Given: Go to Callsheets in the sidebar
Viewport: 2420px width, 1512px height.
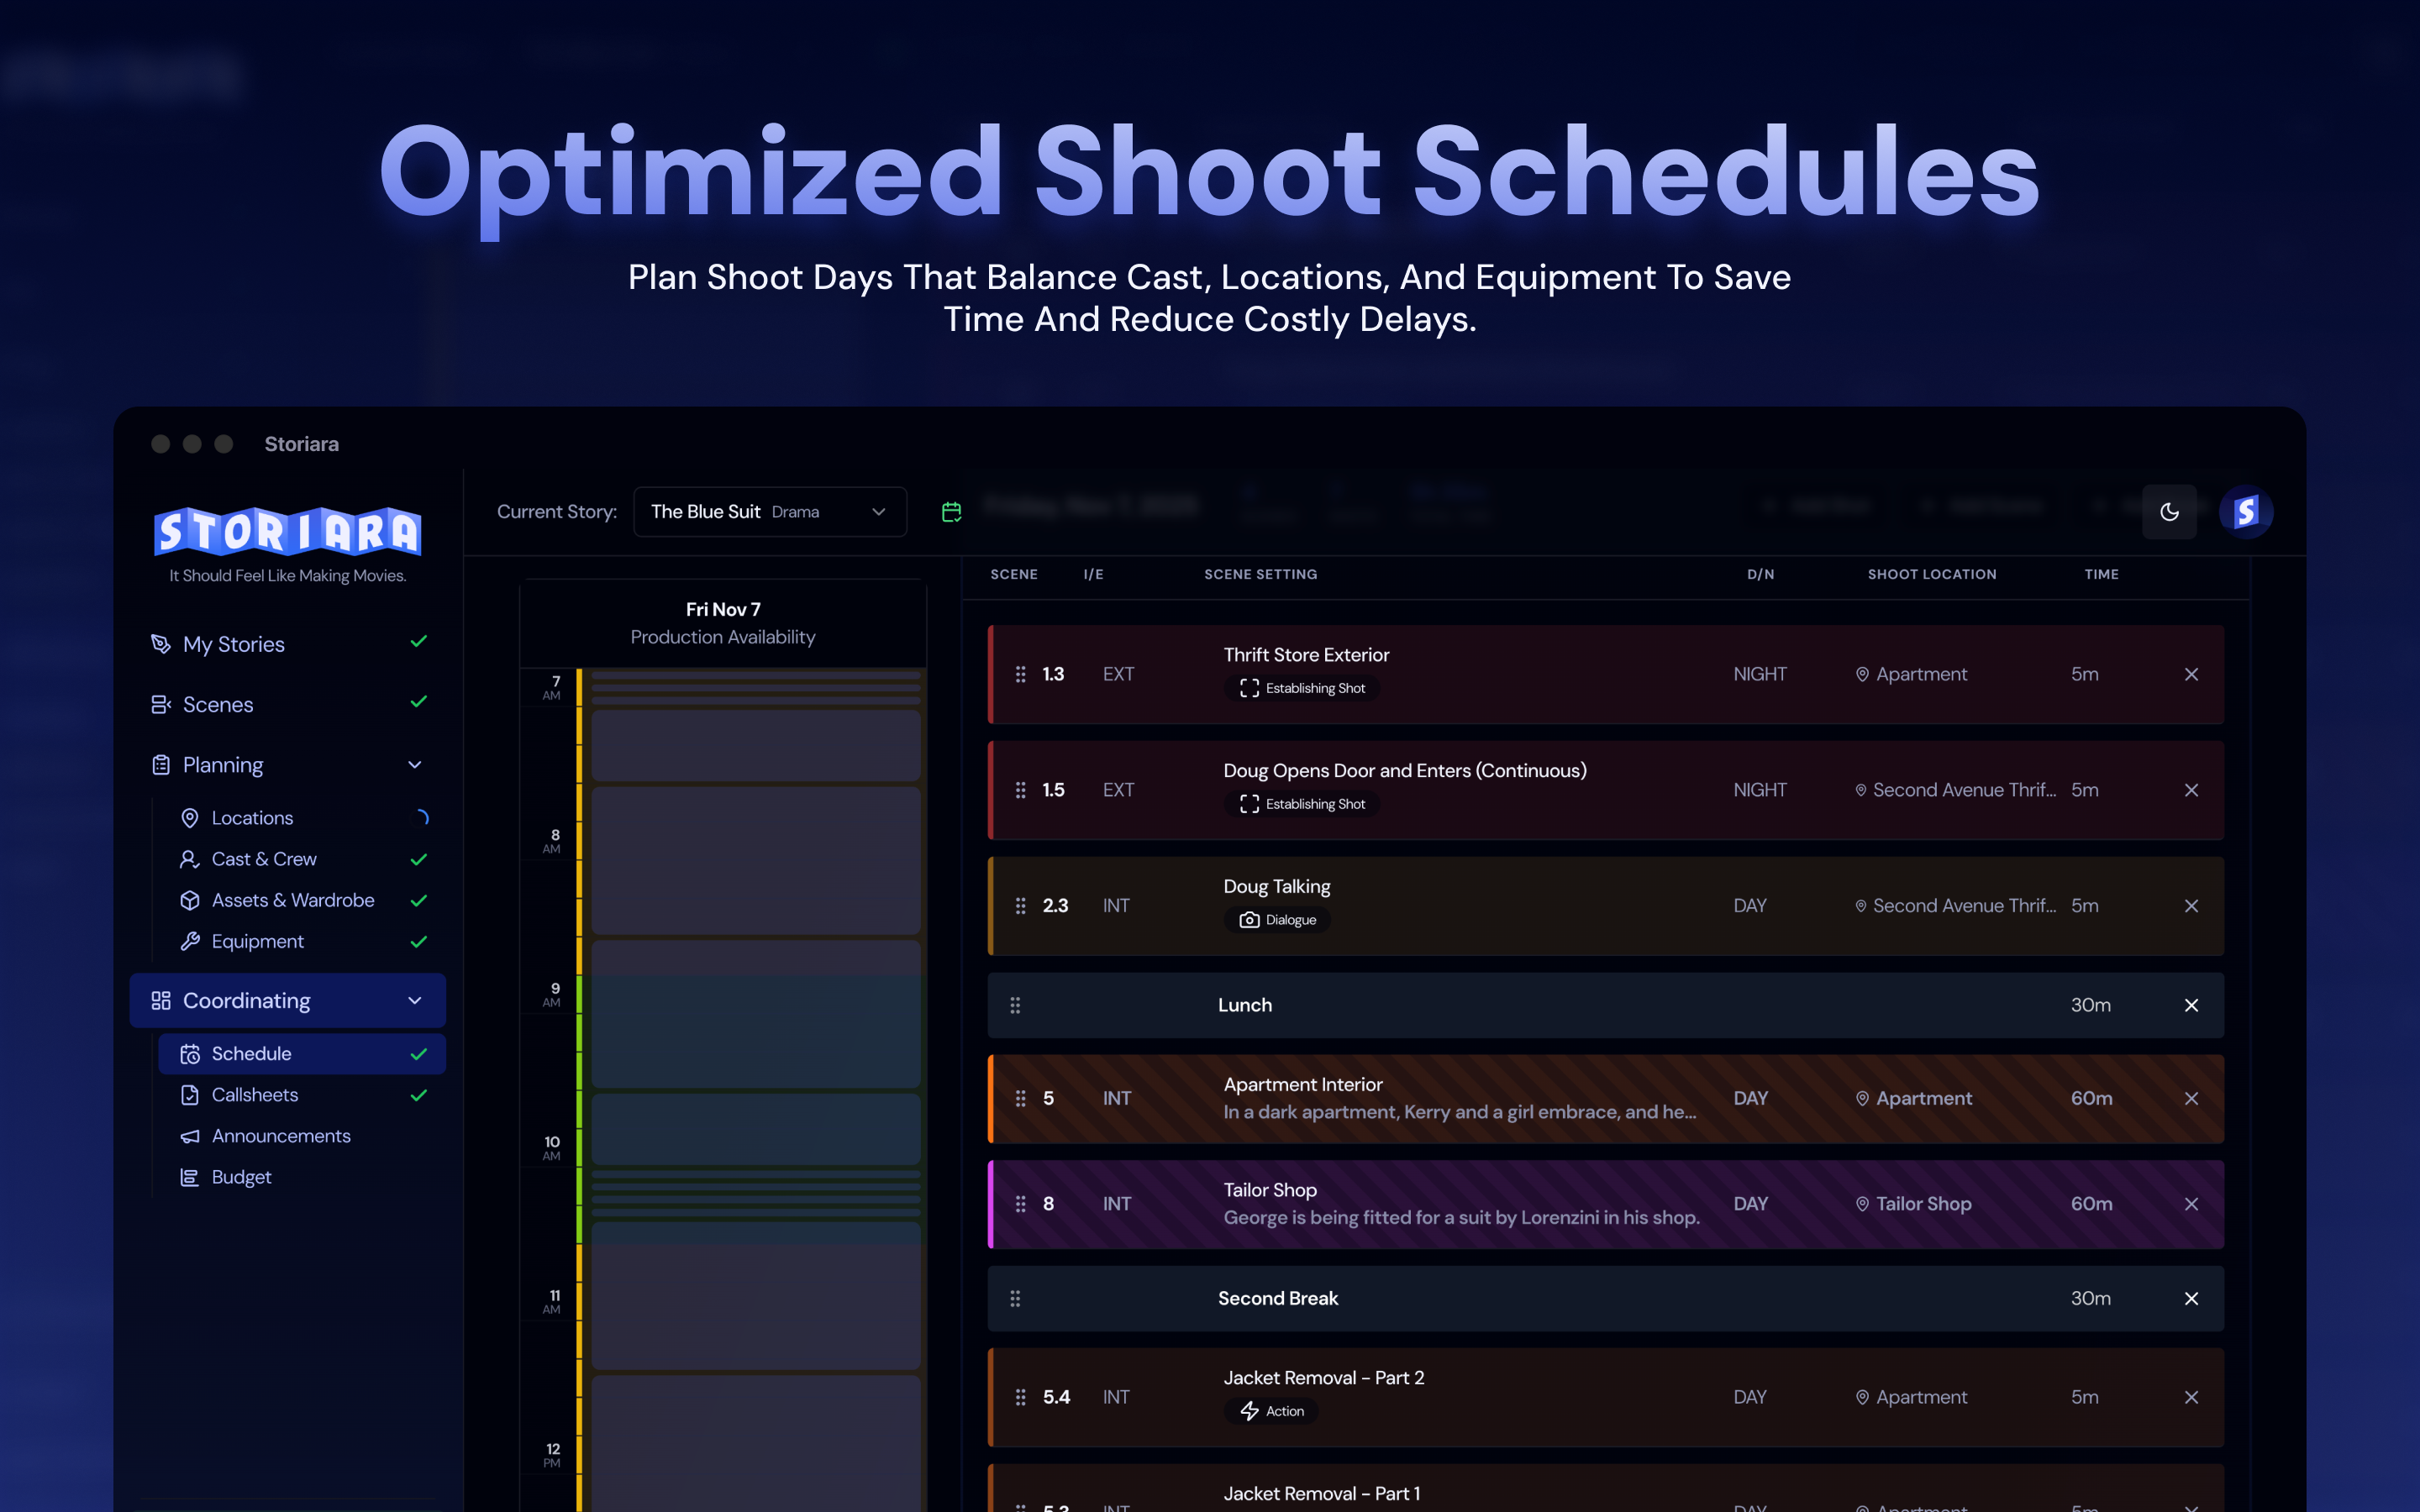Looking at the screenshot, I should click(x=254, y=1095).
